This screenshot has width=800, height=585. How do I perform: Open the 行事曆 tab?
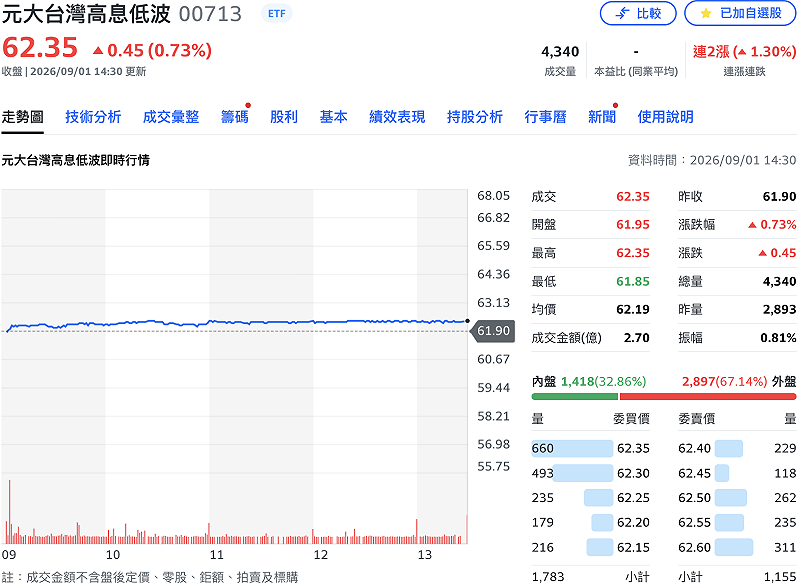(545, 117)
